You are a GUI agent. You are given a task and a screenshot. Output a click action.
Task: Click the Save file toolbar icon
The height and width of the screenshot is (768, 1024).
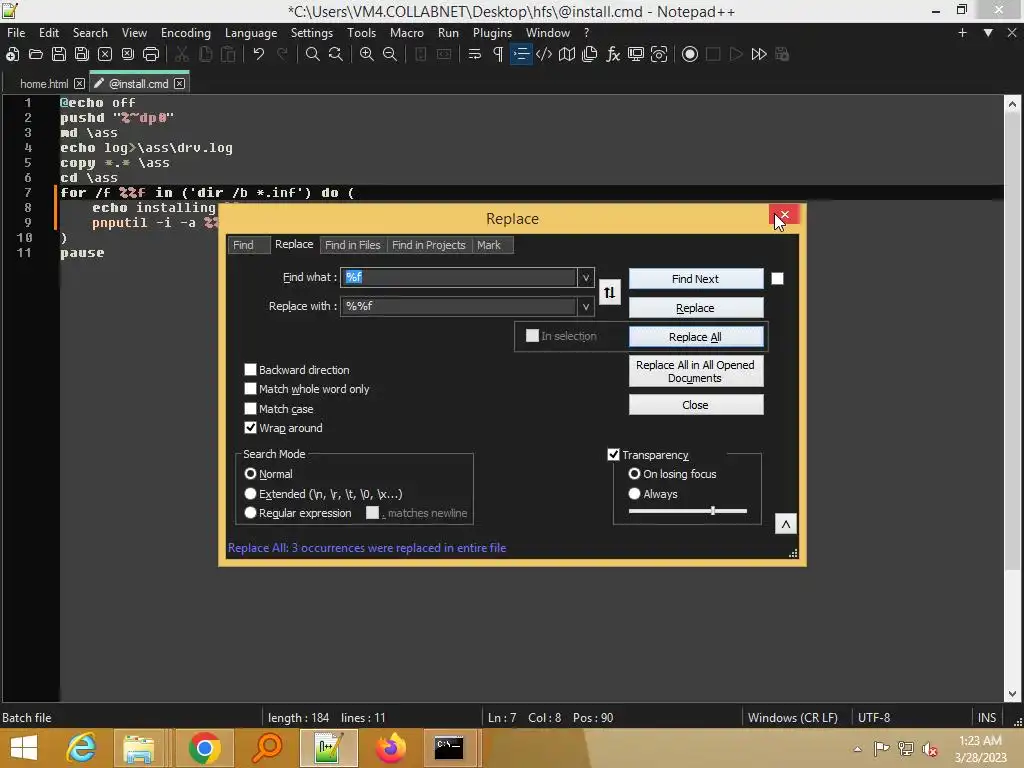click(59, 54)
